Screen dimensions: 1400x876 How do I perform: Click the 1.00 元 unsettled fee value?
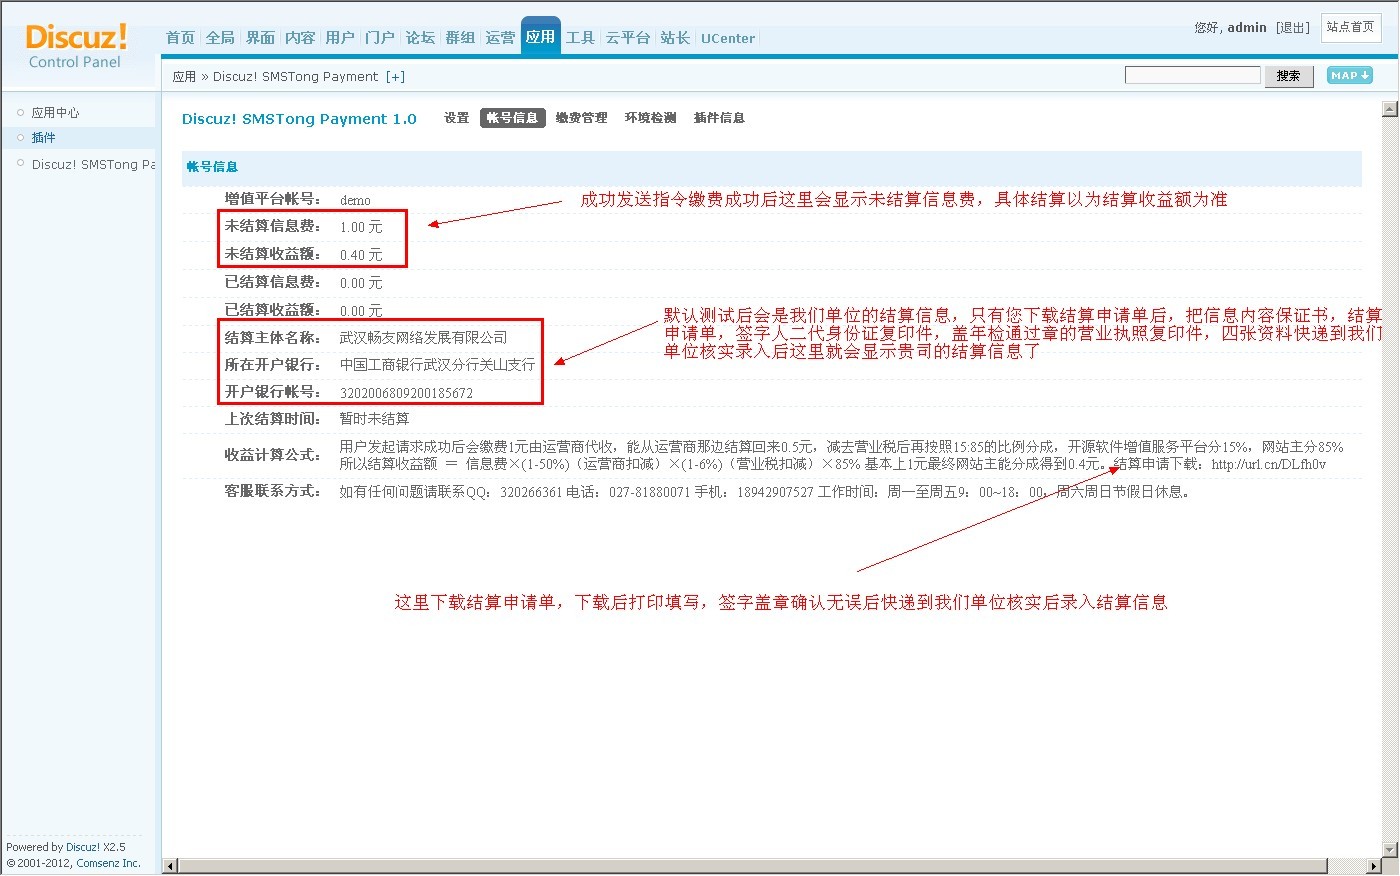361,227
